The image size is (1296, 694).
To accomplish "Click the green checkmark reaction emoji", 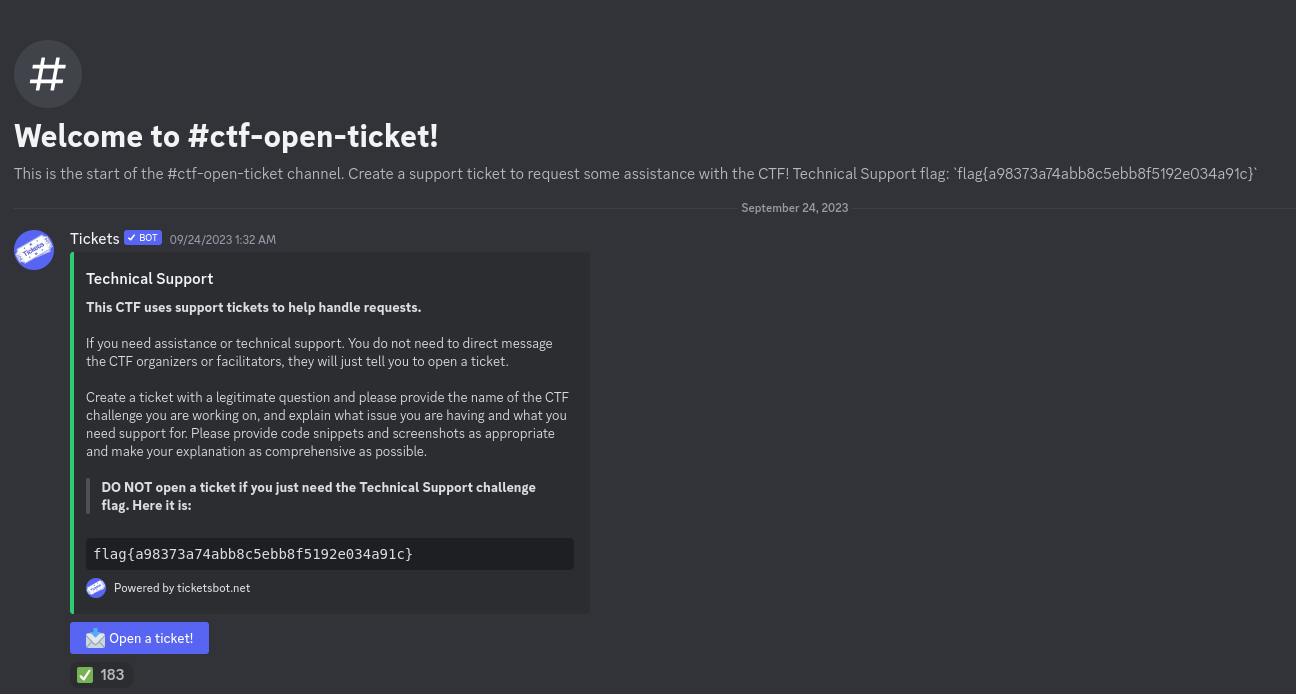I will click(85, 675).
